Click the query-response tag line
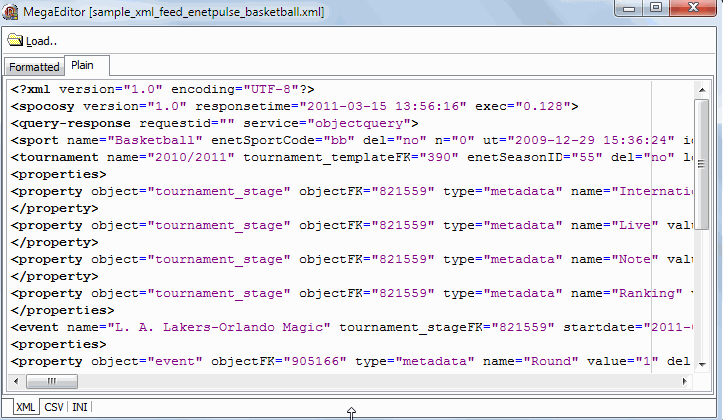Image resolution: width=723 pixels, height=420 pixels. [214, 123]
